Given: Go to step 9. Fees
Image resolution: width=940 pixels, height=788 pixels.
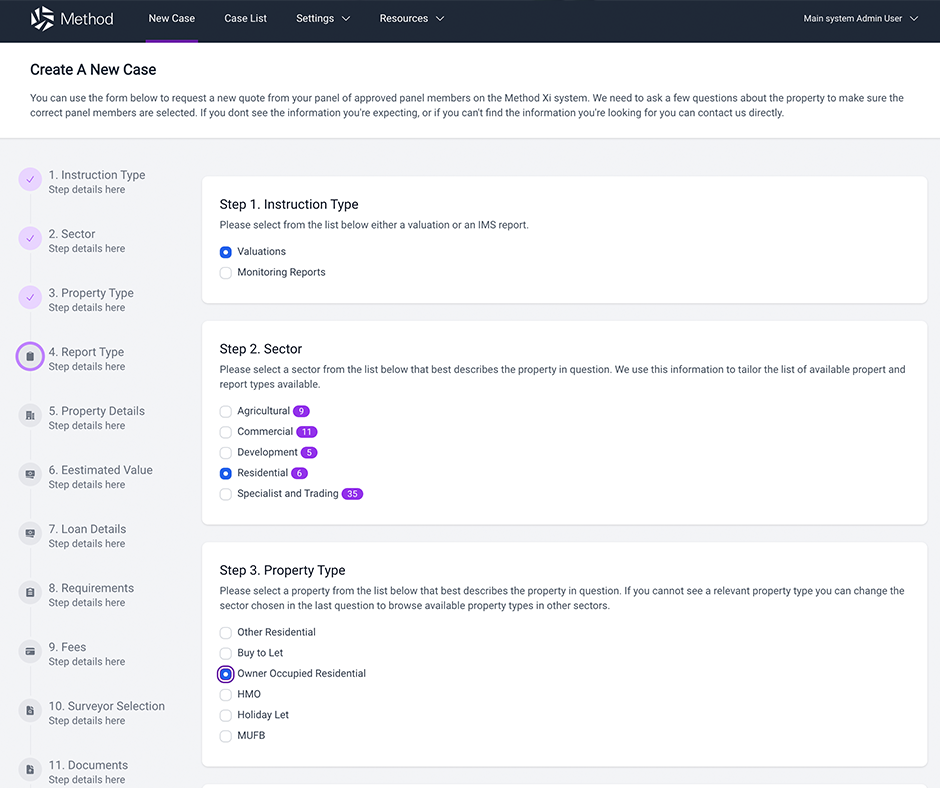Looking at the screenshot, I should pyautogui.click(x=67, y=647).
